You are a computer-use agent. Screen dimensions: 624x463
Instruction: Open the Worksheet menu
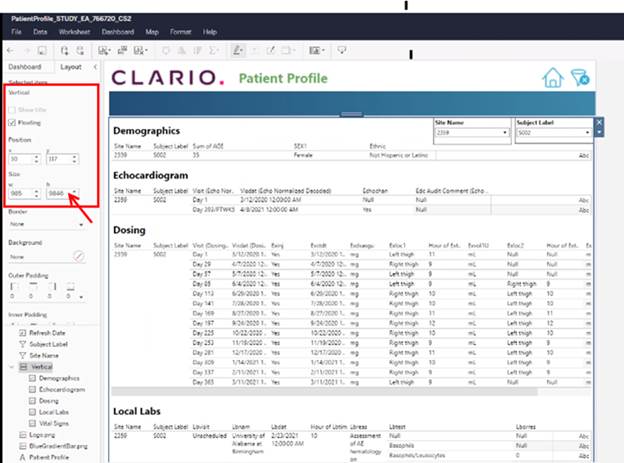pos(74,32)
